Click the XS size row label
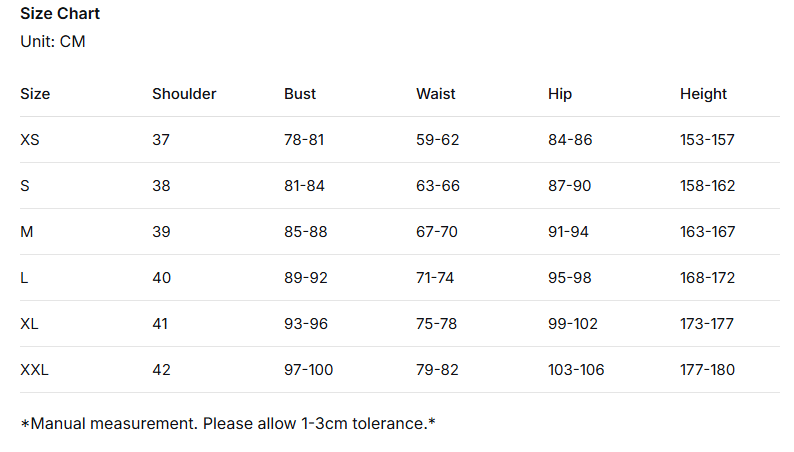 pos(30,140)
